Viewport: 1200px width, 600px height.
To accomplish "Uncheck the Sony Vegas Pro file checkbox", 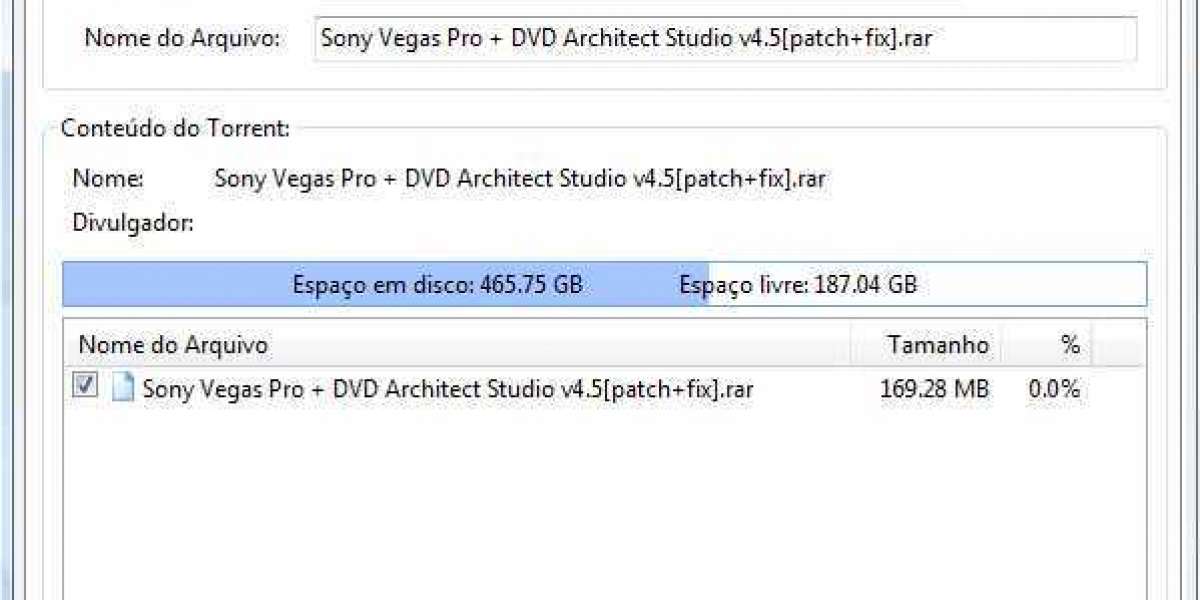I will click(85, 386).
